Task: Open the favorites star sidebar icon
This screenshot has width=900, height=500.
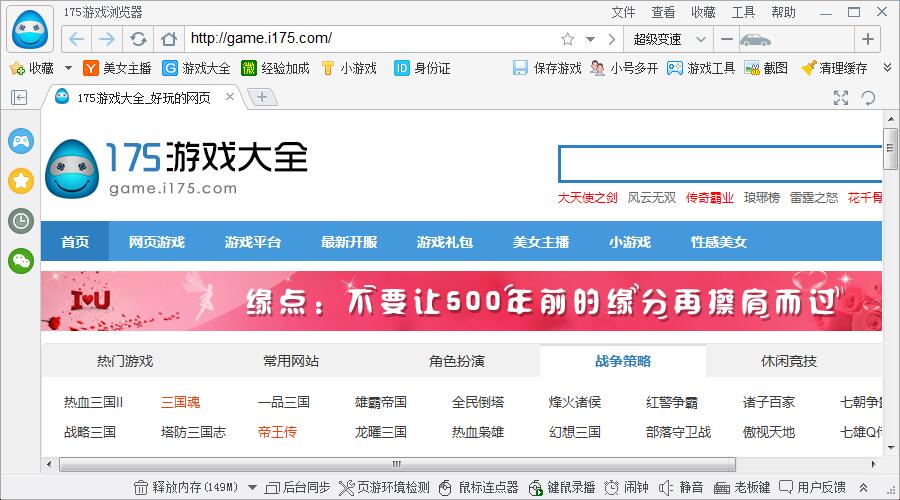Action: [x=21, y=181]
